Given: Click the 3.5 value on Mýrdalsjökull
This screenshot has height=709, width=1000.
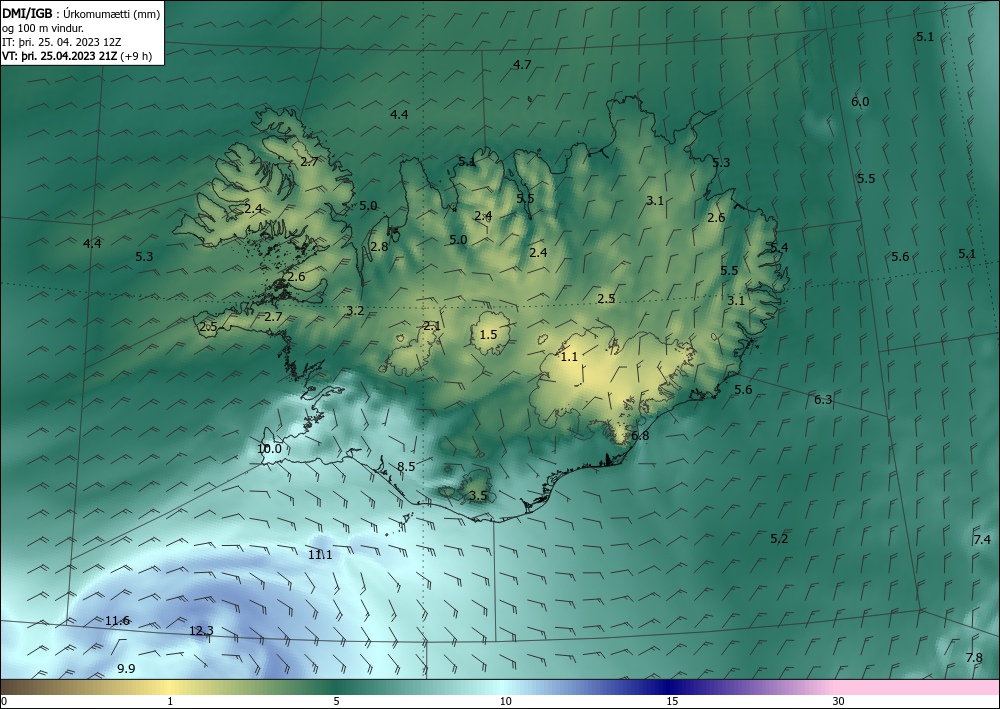Looking at the screenshot, I should [478, 495].
